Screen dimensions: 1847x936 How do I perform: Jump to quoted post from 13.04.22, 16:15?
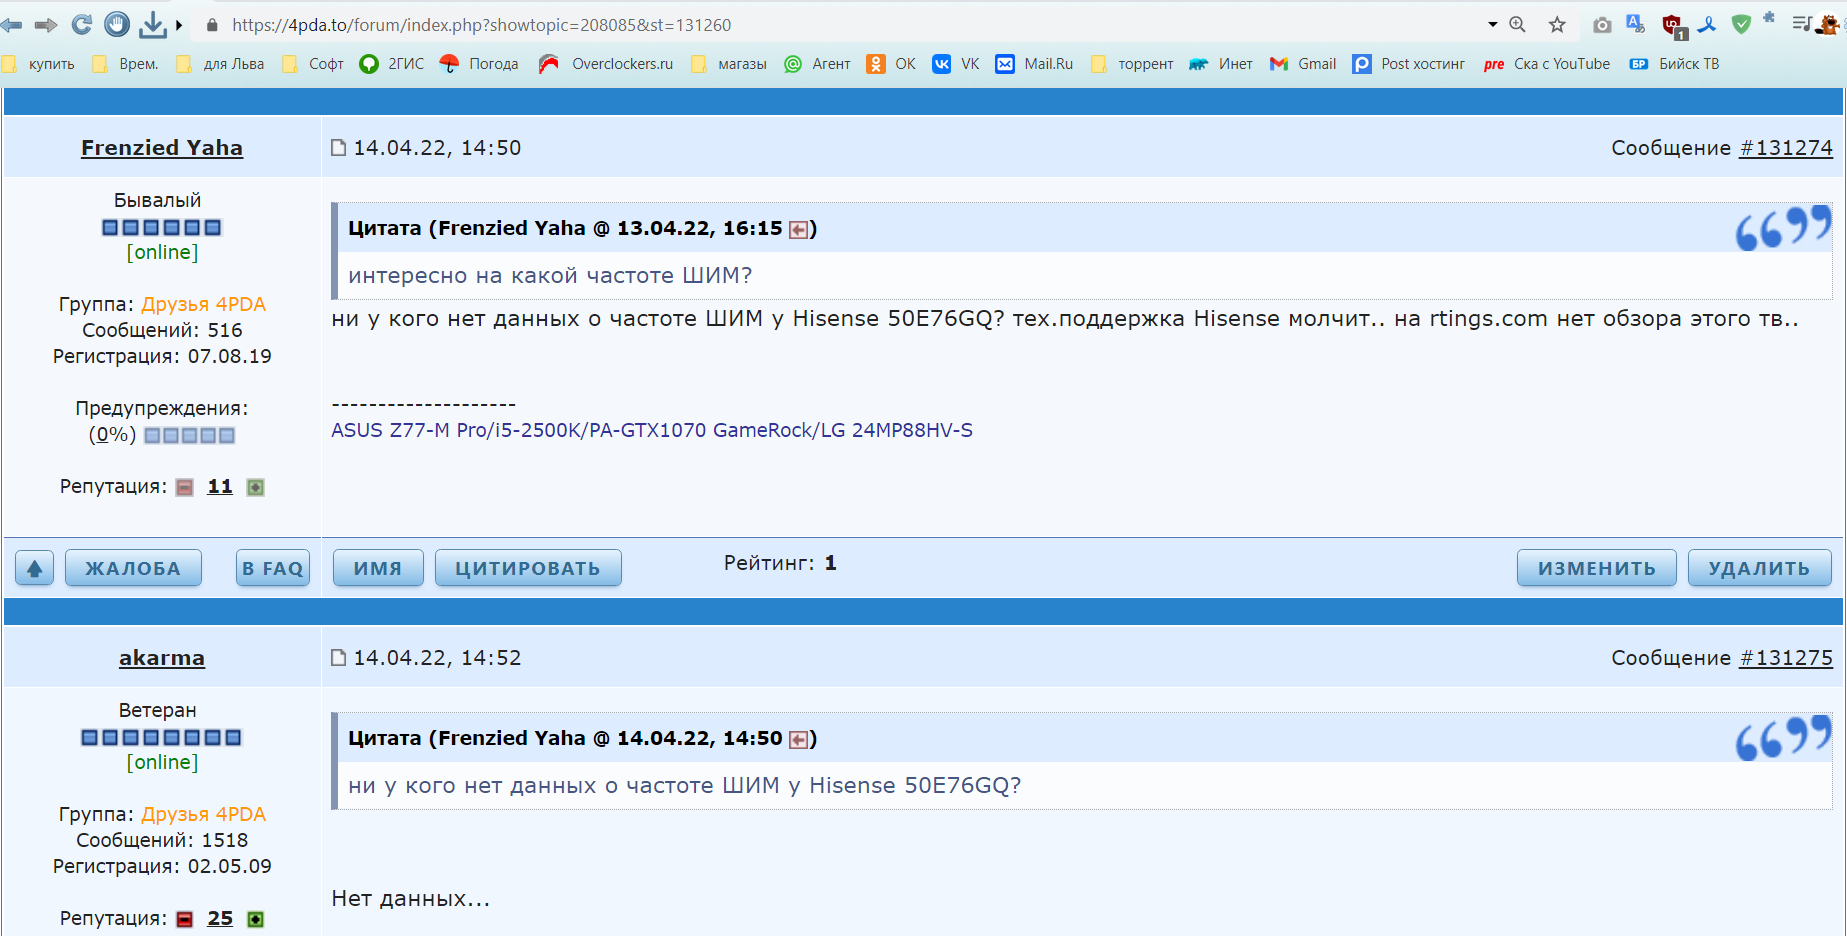tap(798, 230)
